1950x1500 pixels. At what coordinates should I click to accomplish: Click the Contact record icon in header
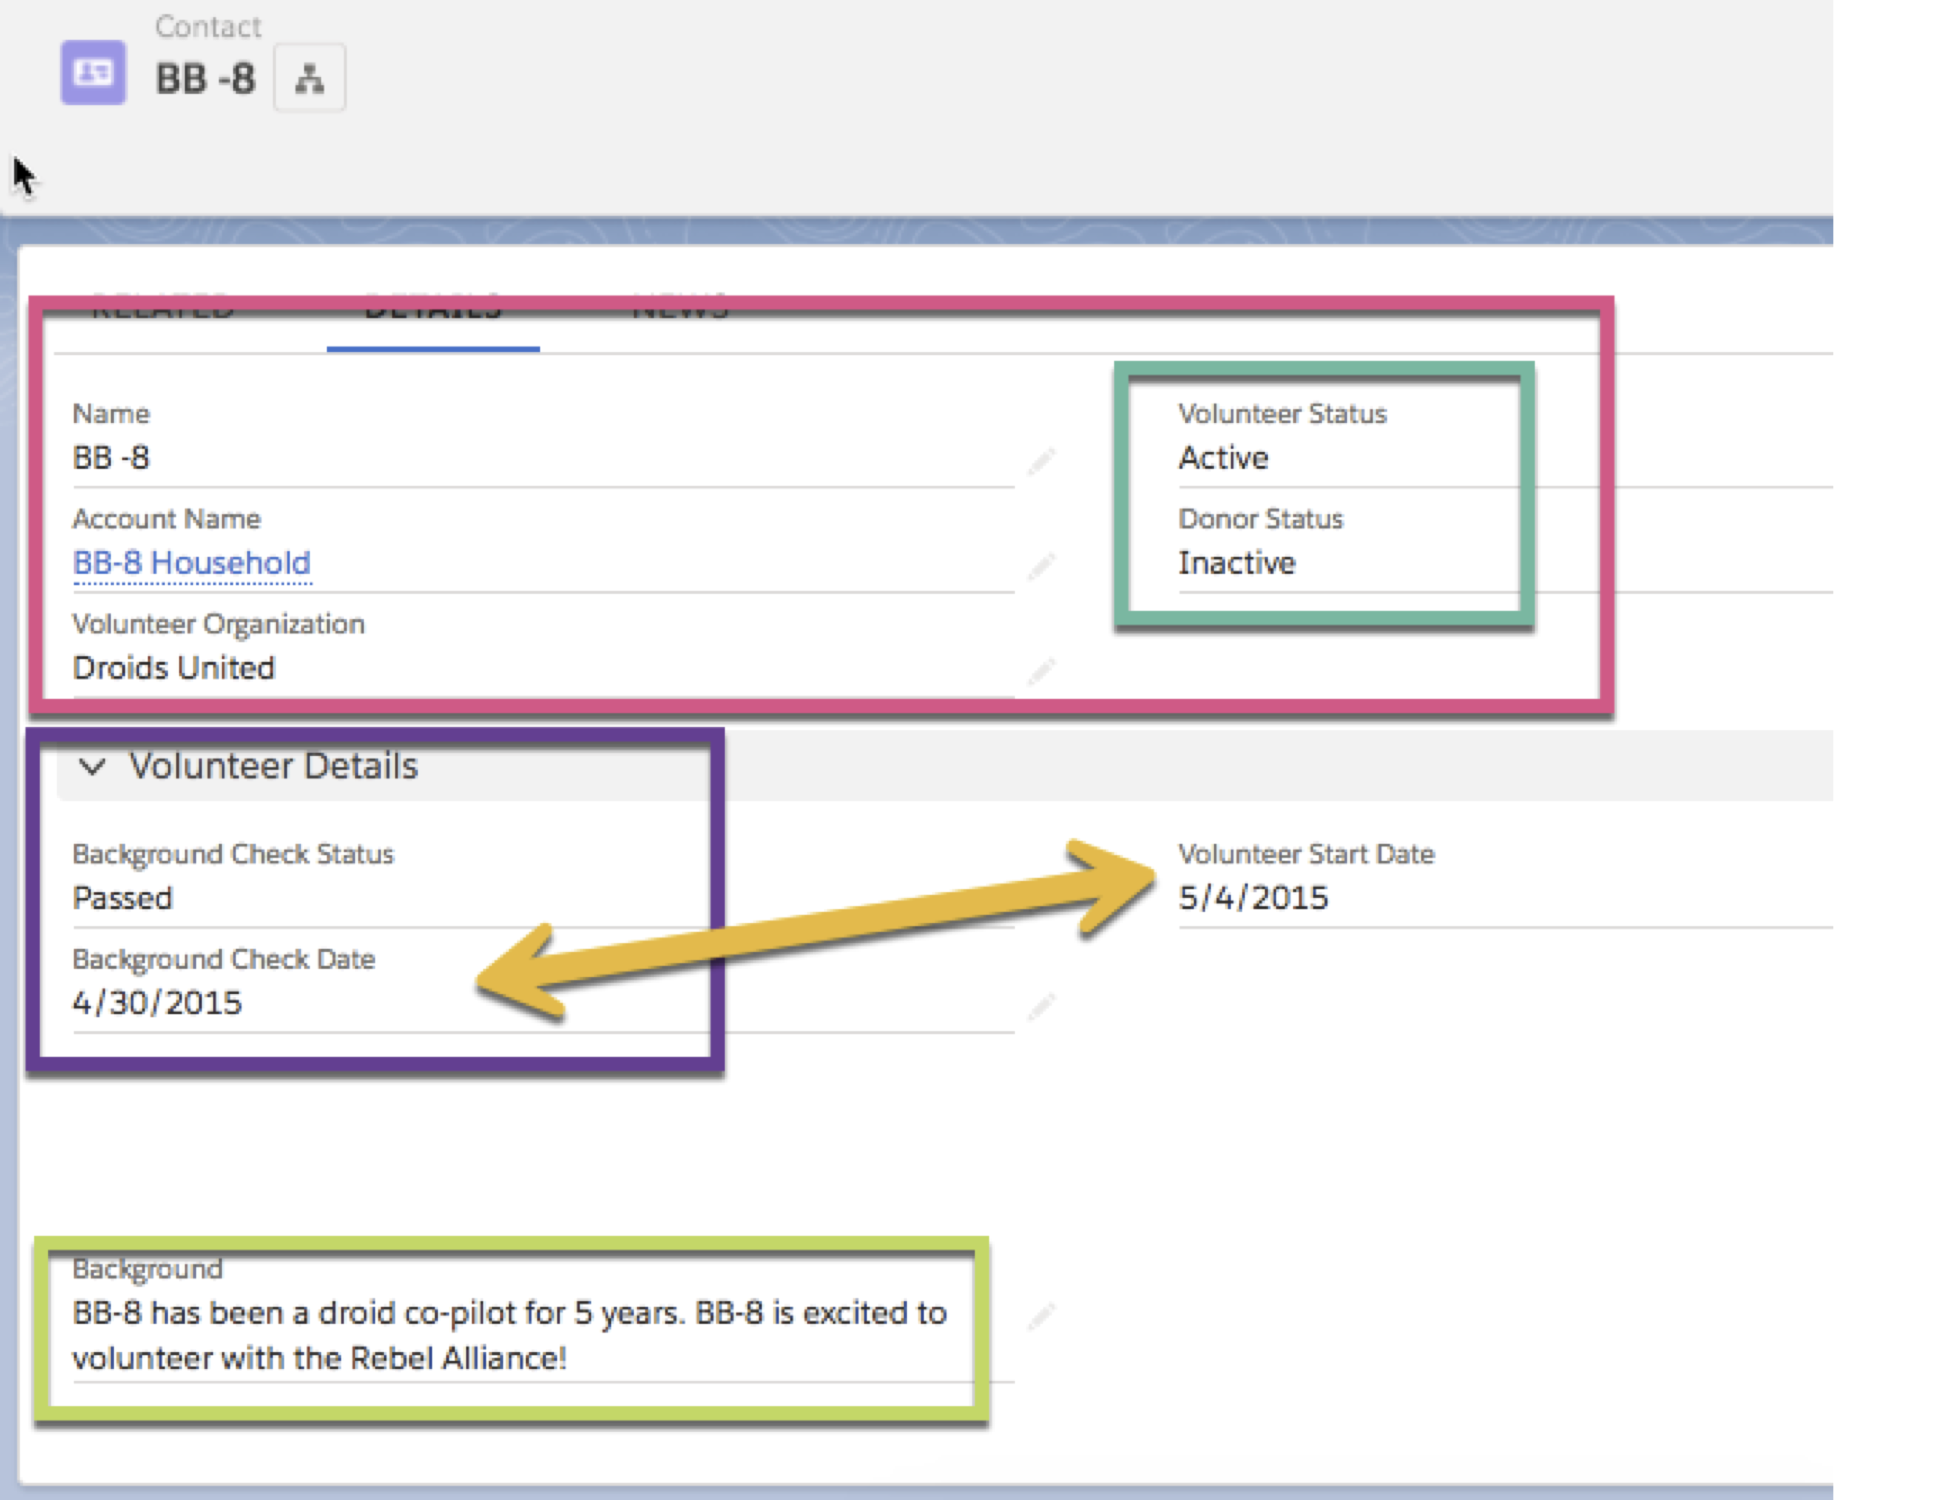pyautogui.click(x=93, y=73)
